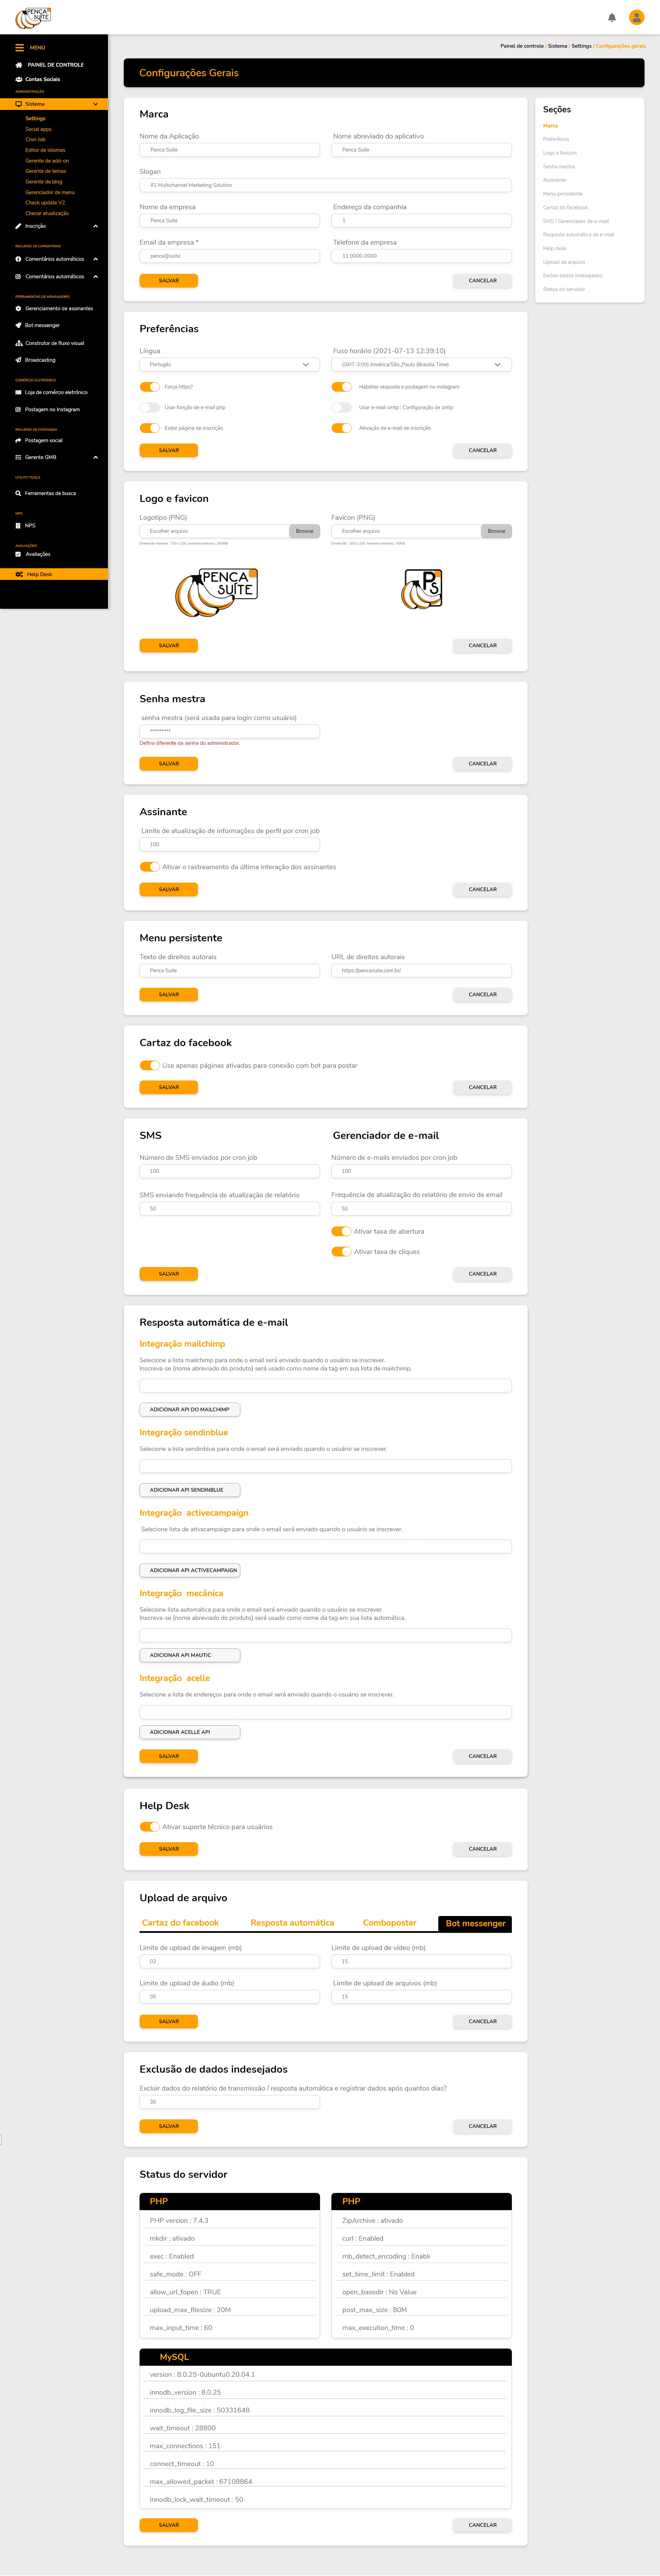Screen dimensions: 660x2576
Task: Click the Ferramentas de busca magnifier icon
Action: click(18, 493)
